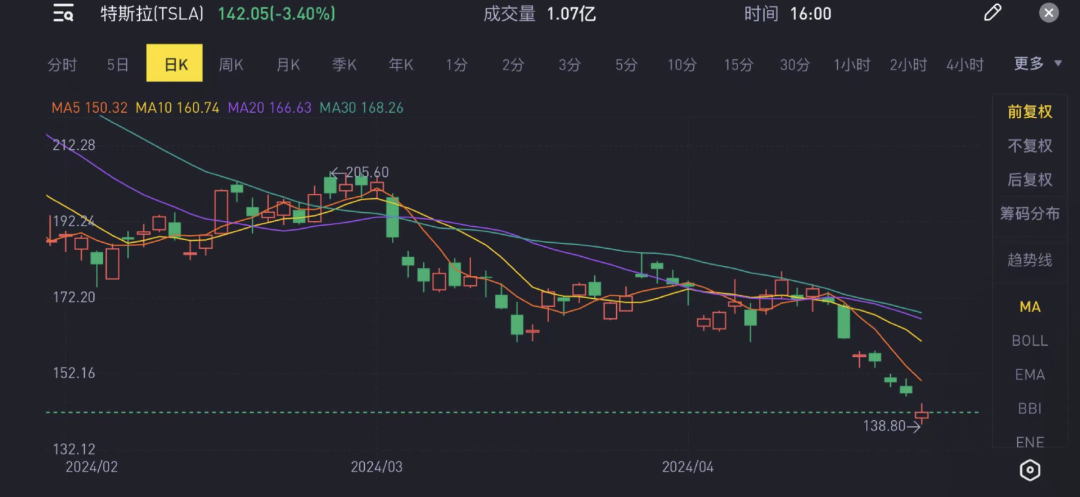Switch to 15分 fifteen-minute chart
The width and height of the screenshot is (1080, 497).
738,64
